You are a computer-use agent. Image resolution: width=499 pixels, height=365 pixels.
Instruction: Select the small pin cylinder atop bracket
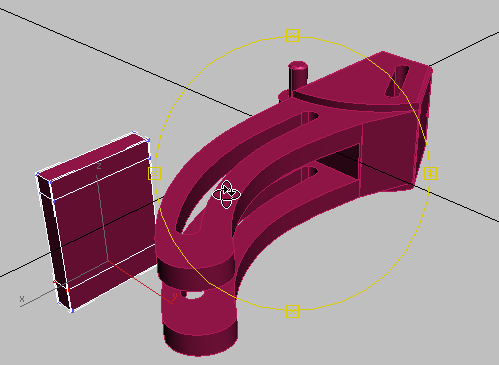pyautogui.click(x=298, y=77)
